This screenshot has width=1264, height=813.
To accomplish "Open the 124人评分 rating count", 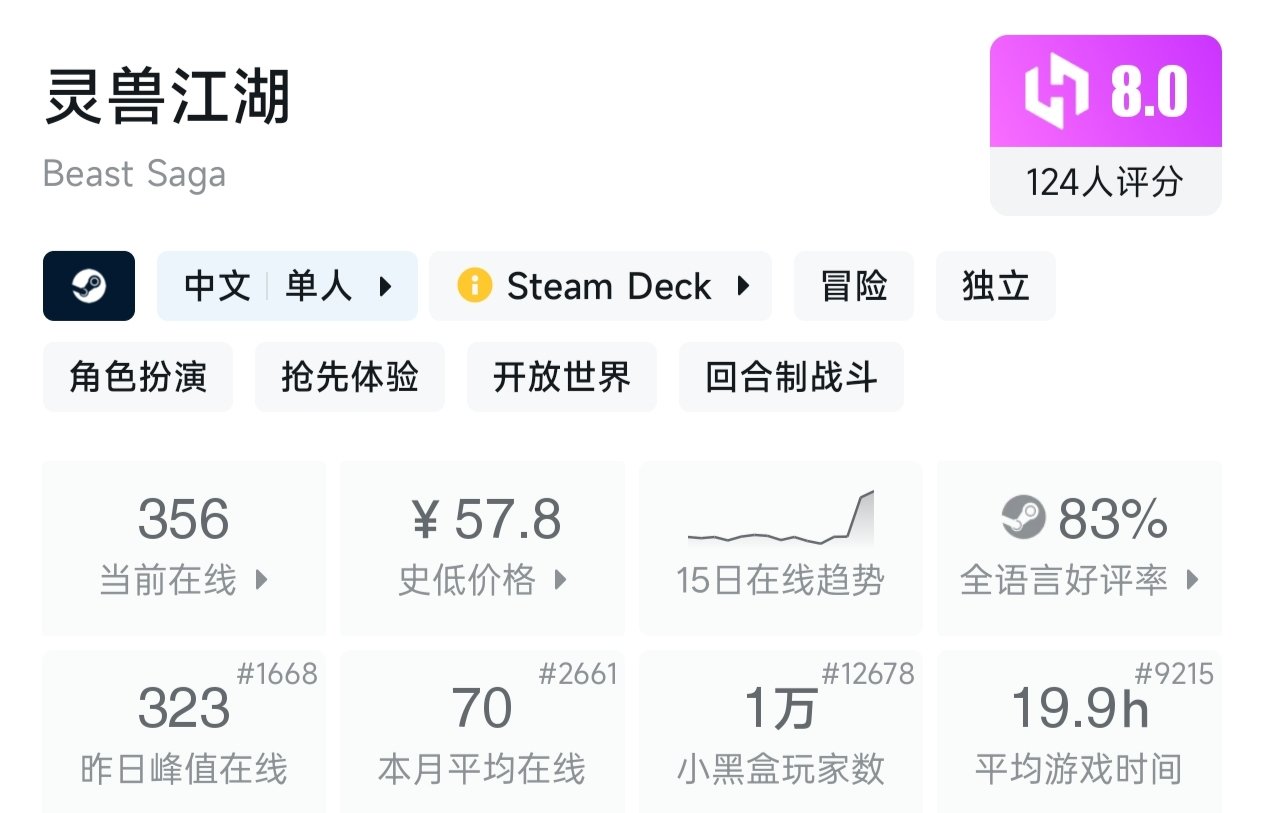I will pos(1105,182).
